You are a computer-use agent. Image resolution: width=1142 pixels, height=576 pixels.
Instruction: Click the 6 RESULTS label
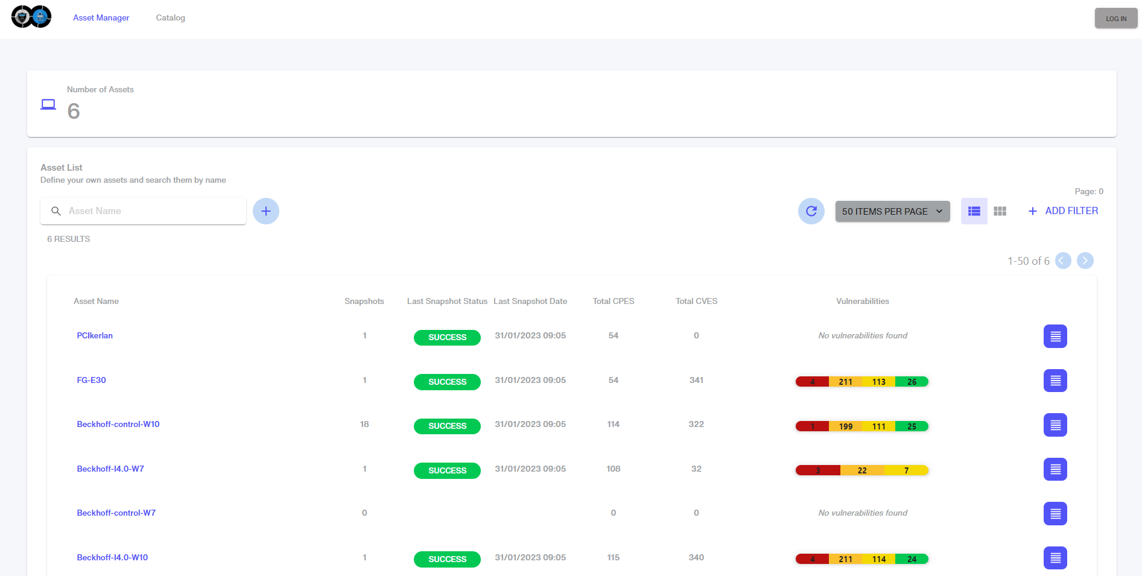(68, 239)
